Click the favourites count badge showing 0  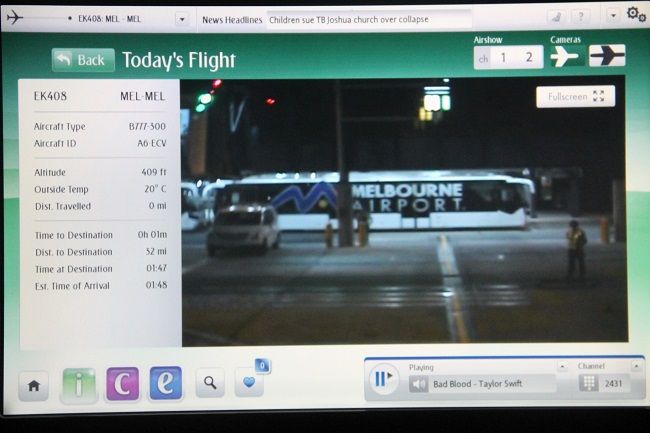tap(262, 366)
